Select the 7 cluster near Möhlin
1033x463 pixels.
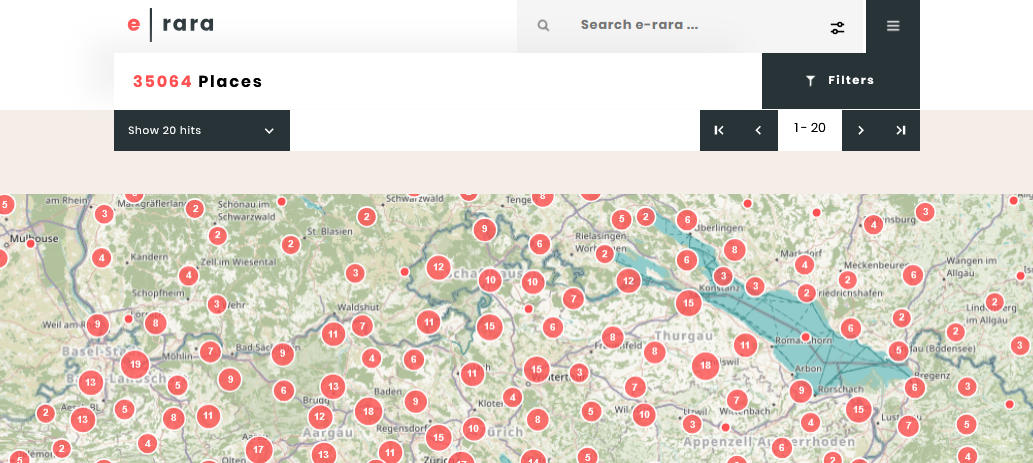click(210, 352)
